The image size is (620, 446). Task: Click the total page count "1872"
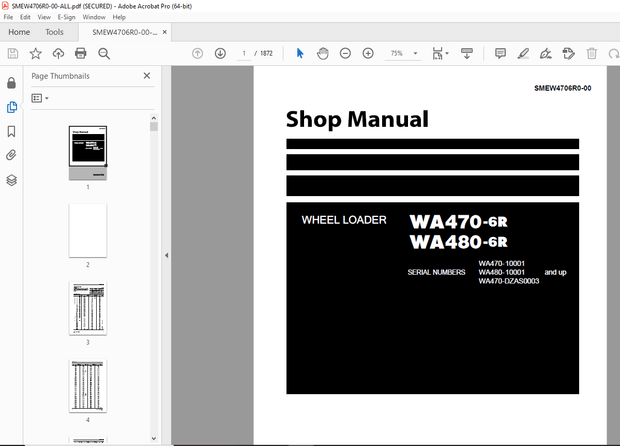[267, 53]
